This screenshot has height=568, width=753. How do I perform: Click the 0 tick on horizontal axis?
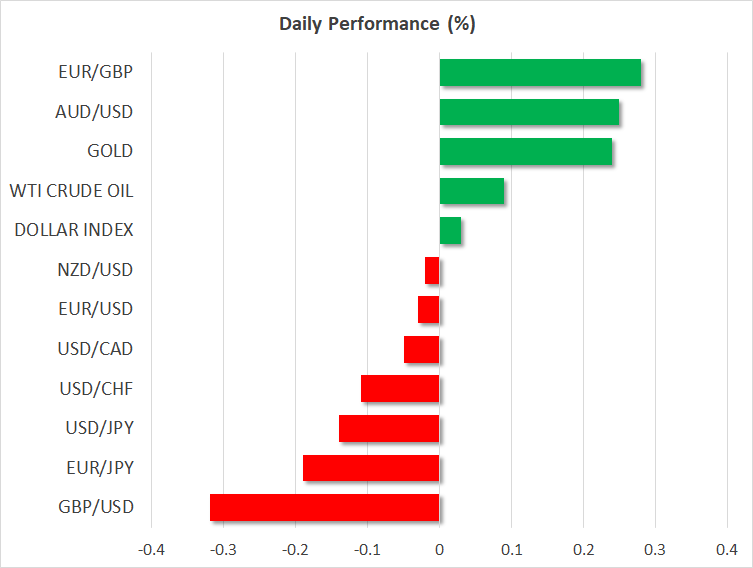pos(439,549)
